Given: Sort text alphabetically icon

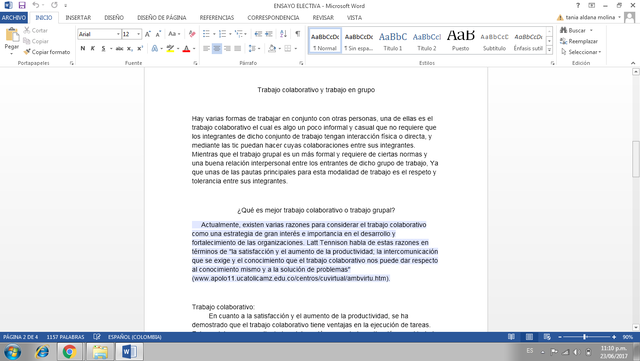Looking at the screenshot, I should click(x=283, y=34).
